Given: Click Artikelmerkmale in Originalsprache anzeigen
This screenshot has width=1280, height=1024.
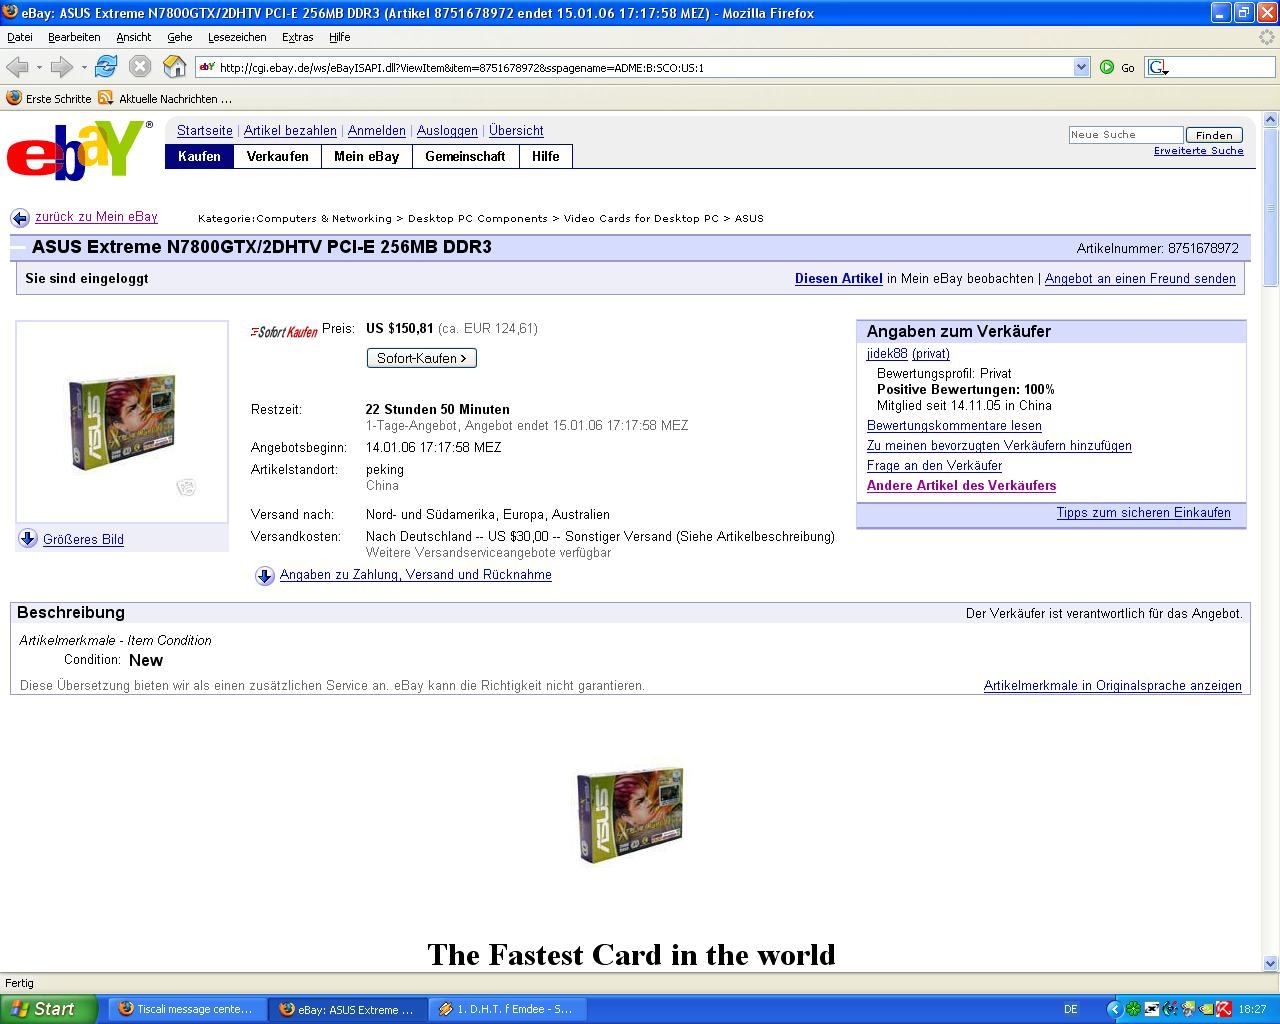Looking at the screenshot, I should coord(1113,686).
